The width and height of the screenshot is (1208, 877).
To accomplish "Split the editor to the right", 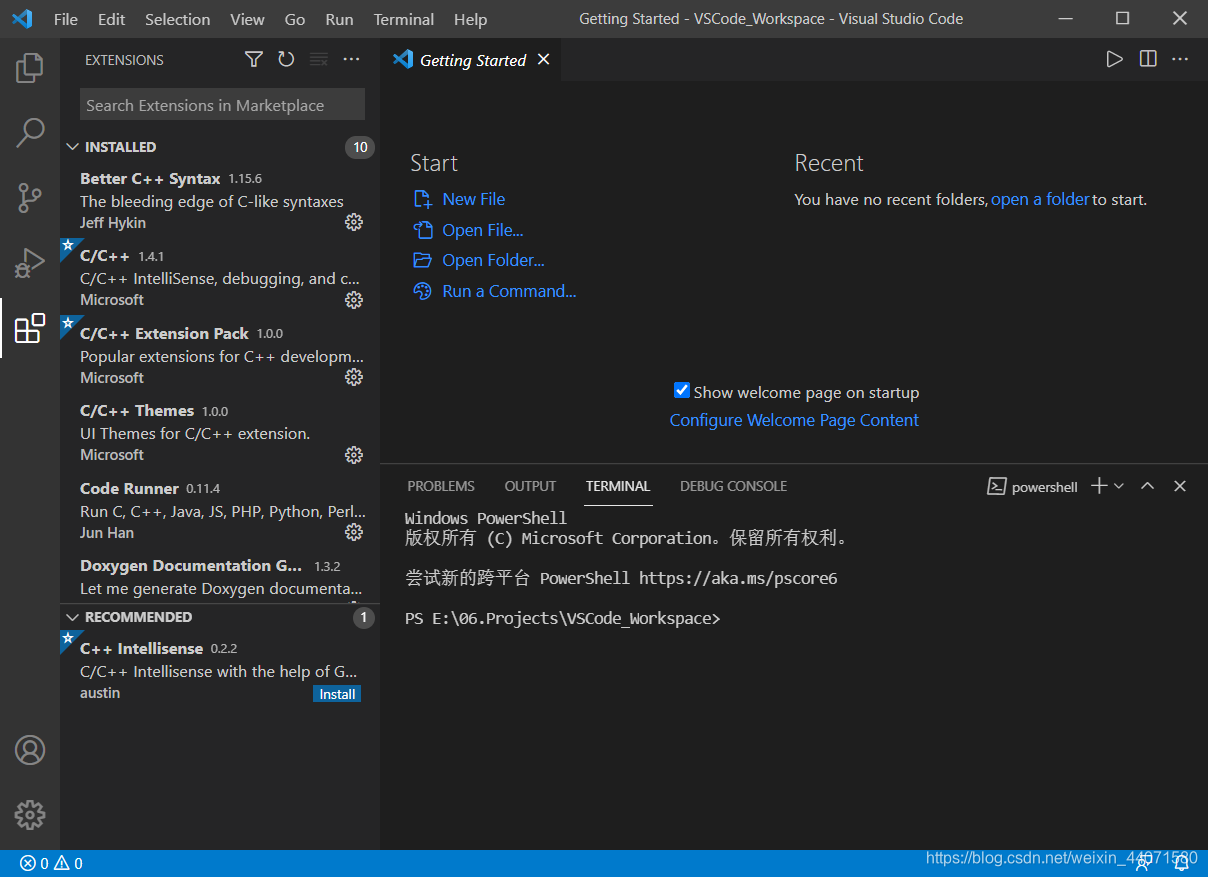I will (x=1148, y=59).
